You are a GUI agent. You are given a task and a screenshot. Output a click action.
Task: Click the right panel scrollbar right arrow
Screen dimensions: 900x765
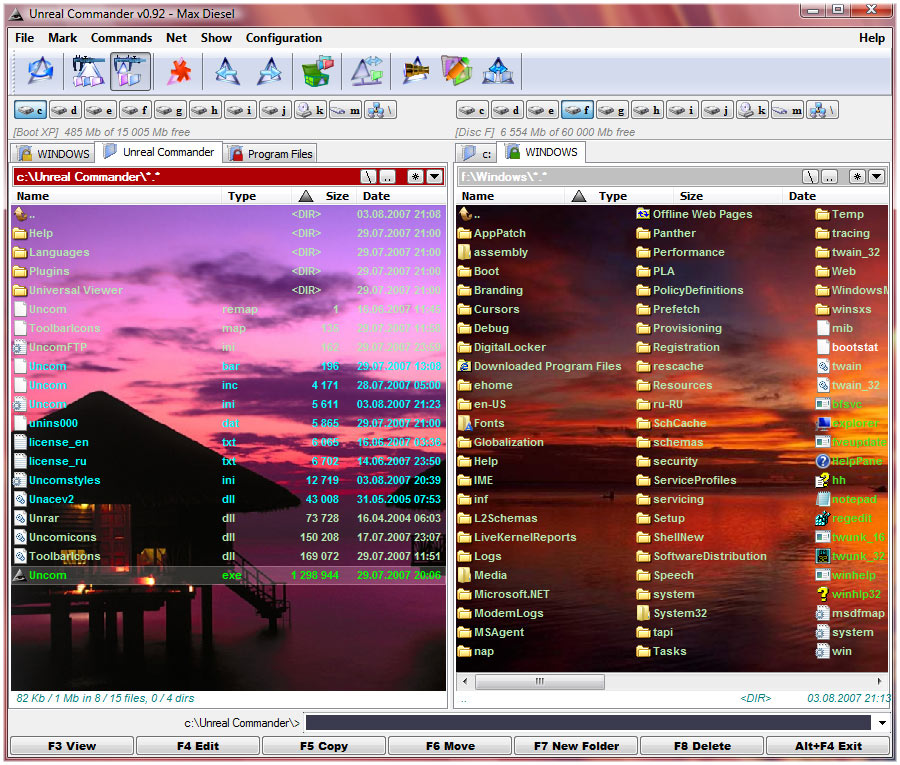click(879, 682)
